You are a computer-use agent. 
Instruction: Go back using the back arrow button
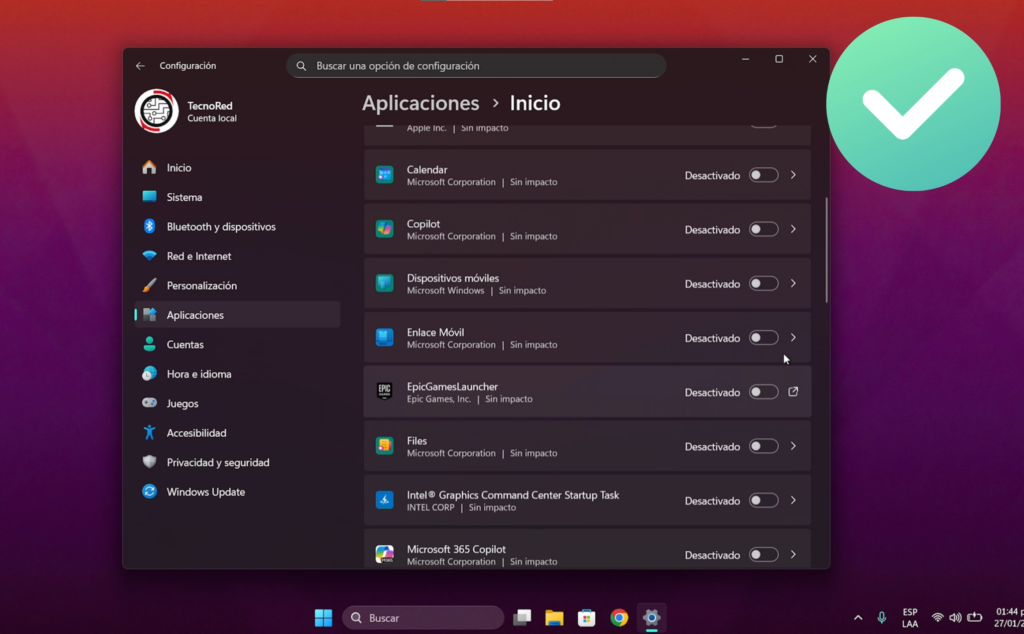tap(140, 66)
